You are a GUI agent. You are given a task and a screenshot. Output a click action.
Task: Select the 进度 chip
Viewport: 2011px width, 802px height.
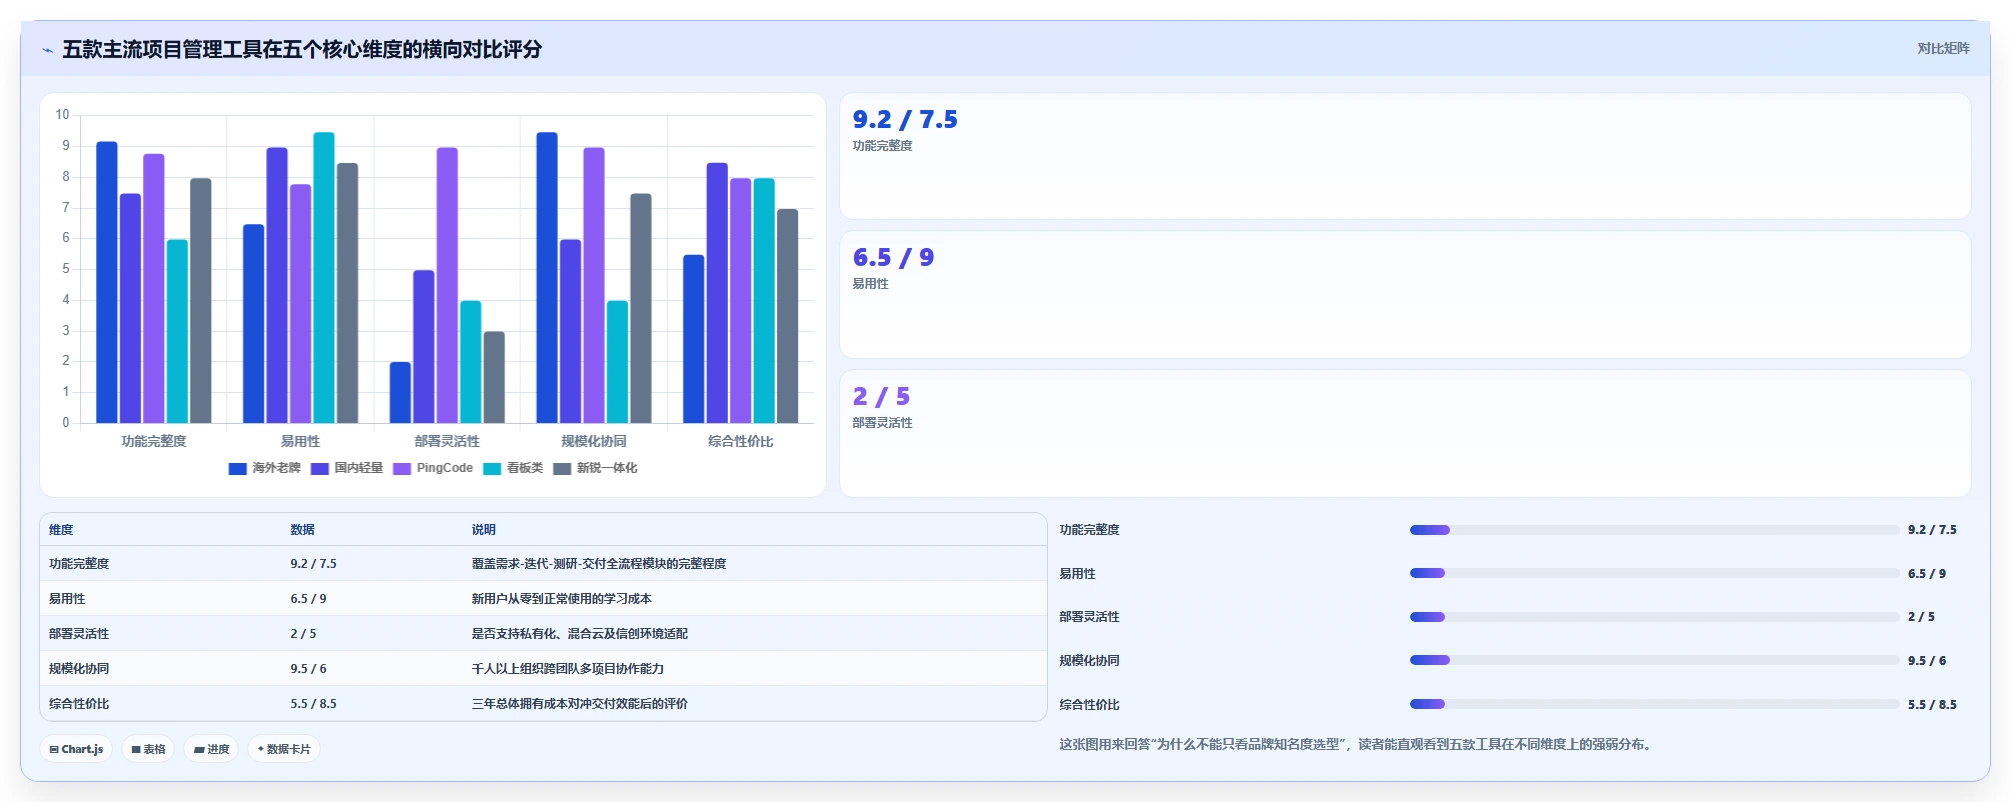pos(211,749)
